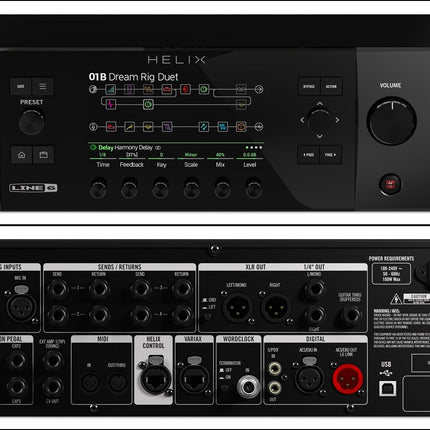The width and height of the screenshot is (430, 430).
Task: Select the purple wedge block in bottom path
Action: (x=167, y=127)
